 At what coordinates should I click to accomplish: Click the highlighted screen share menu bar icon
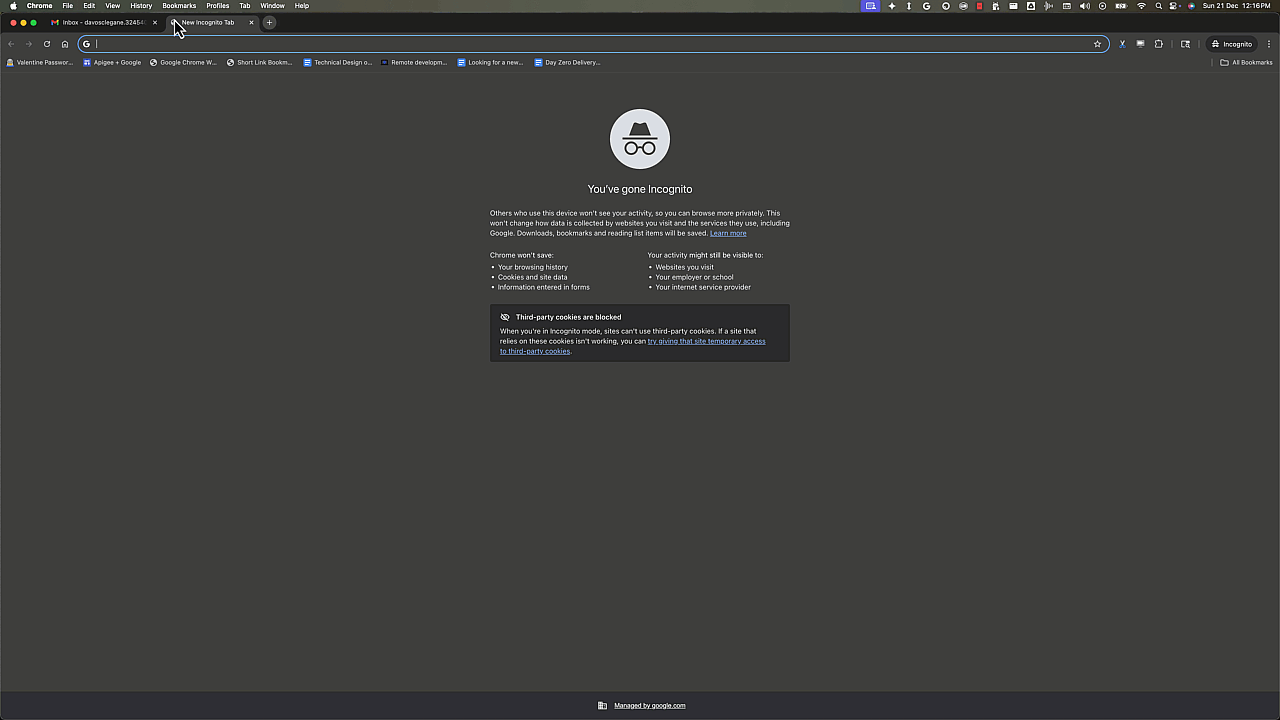coord(870,6)
